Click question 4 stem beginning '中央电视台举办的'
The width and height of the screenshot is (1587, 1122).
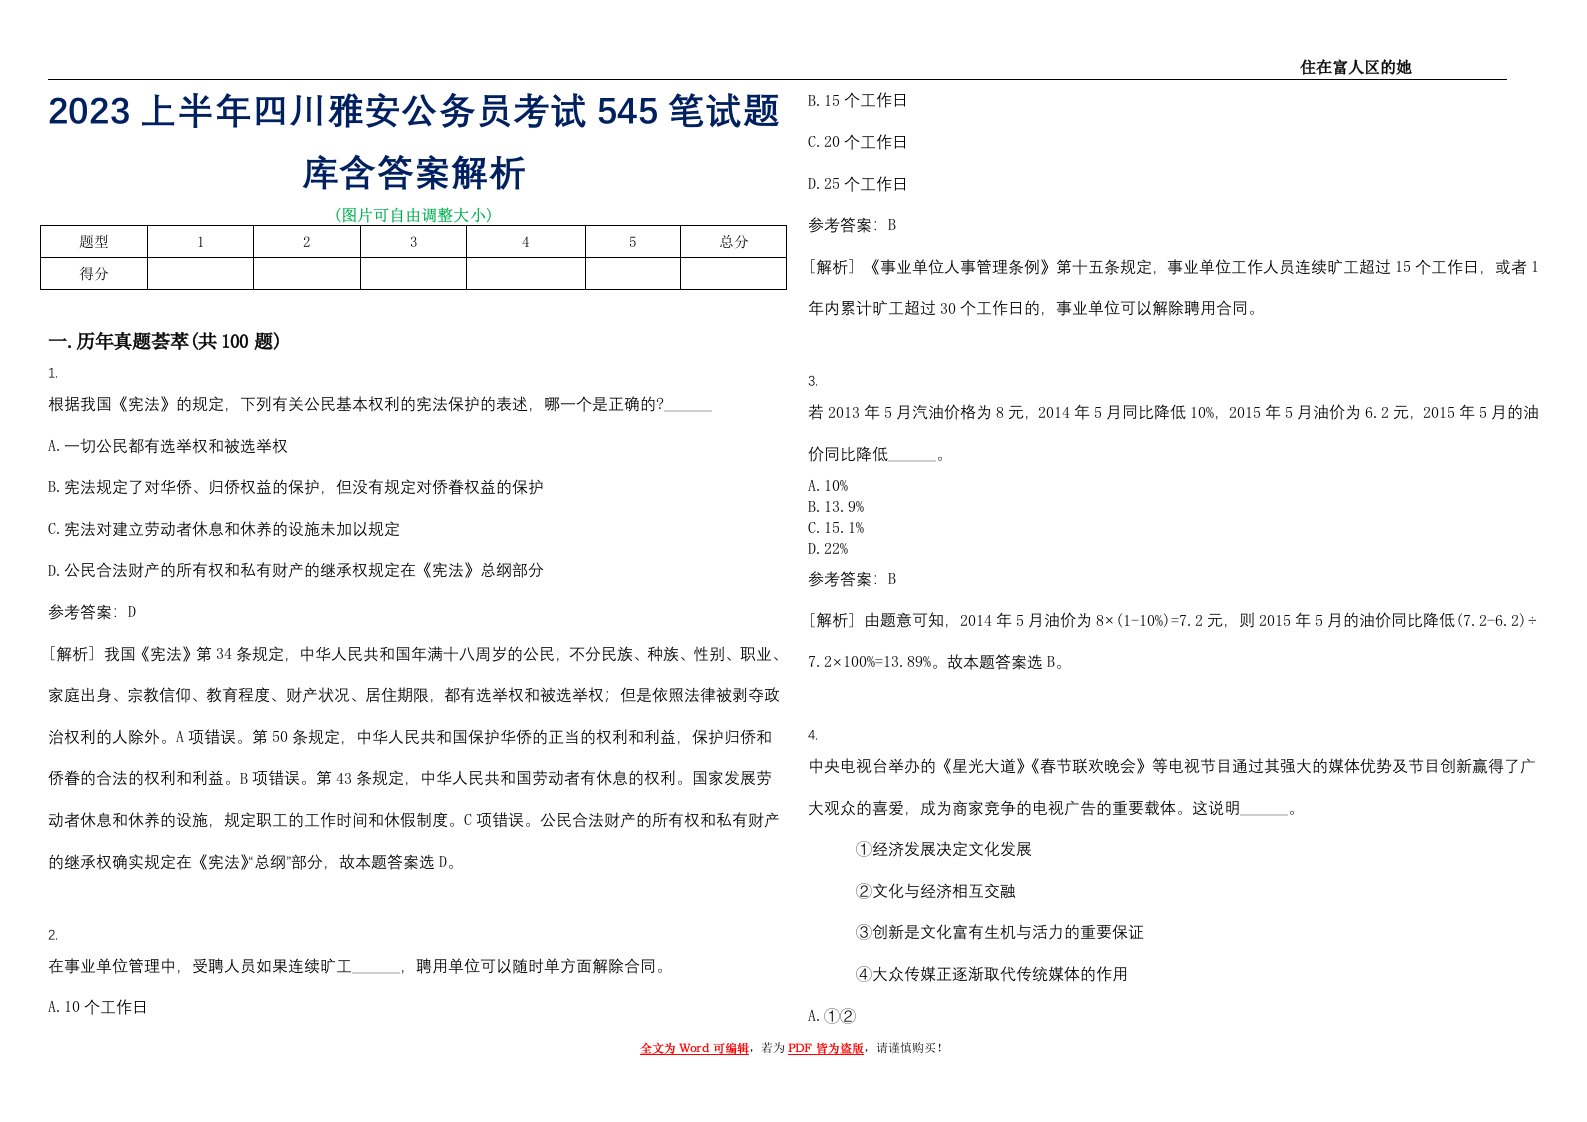pyautogui.click(x=1172, y=787)
